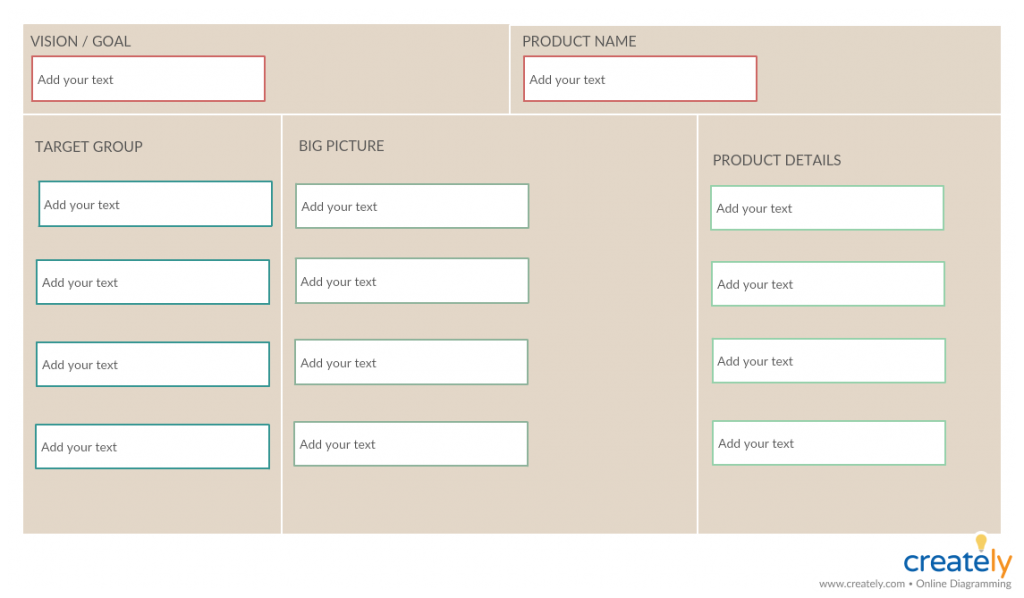Select the second Target Group text box

pos(153,282)
